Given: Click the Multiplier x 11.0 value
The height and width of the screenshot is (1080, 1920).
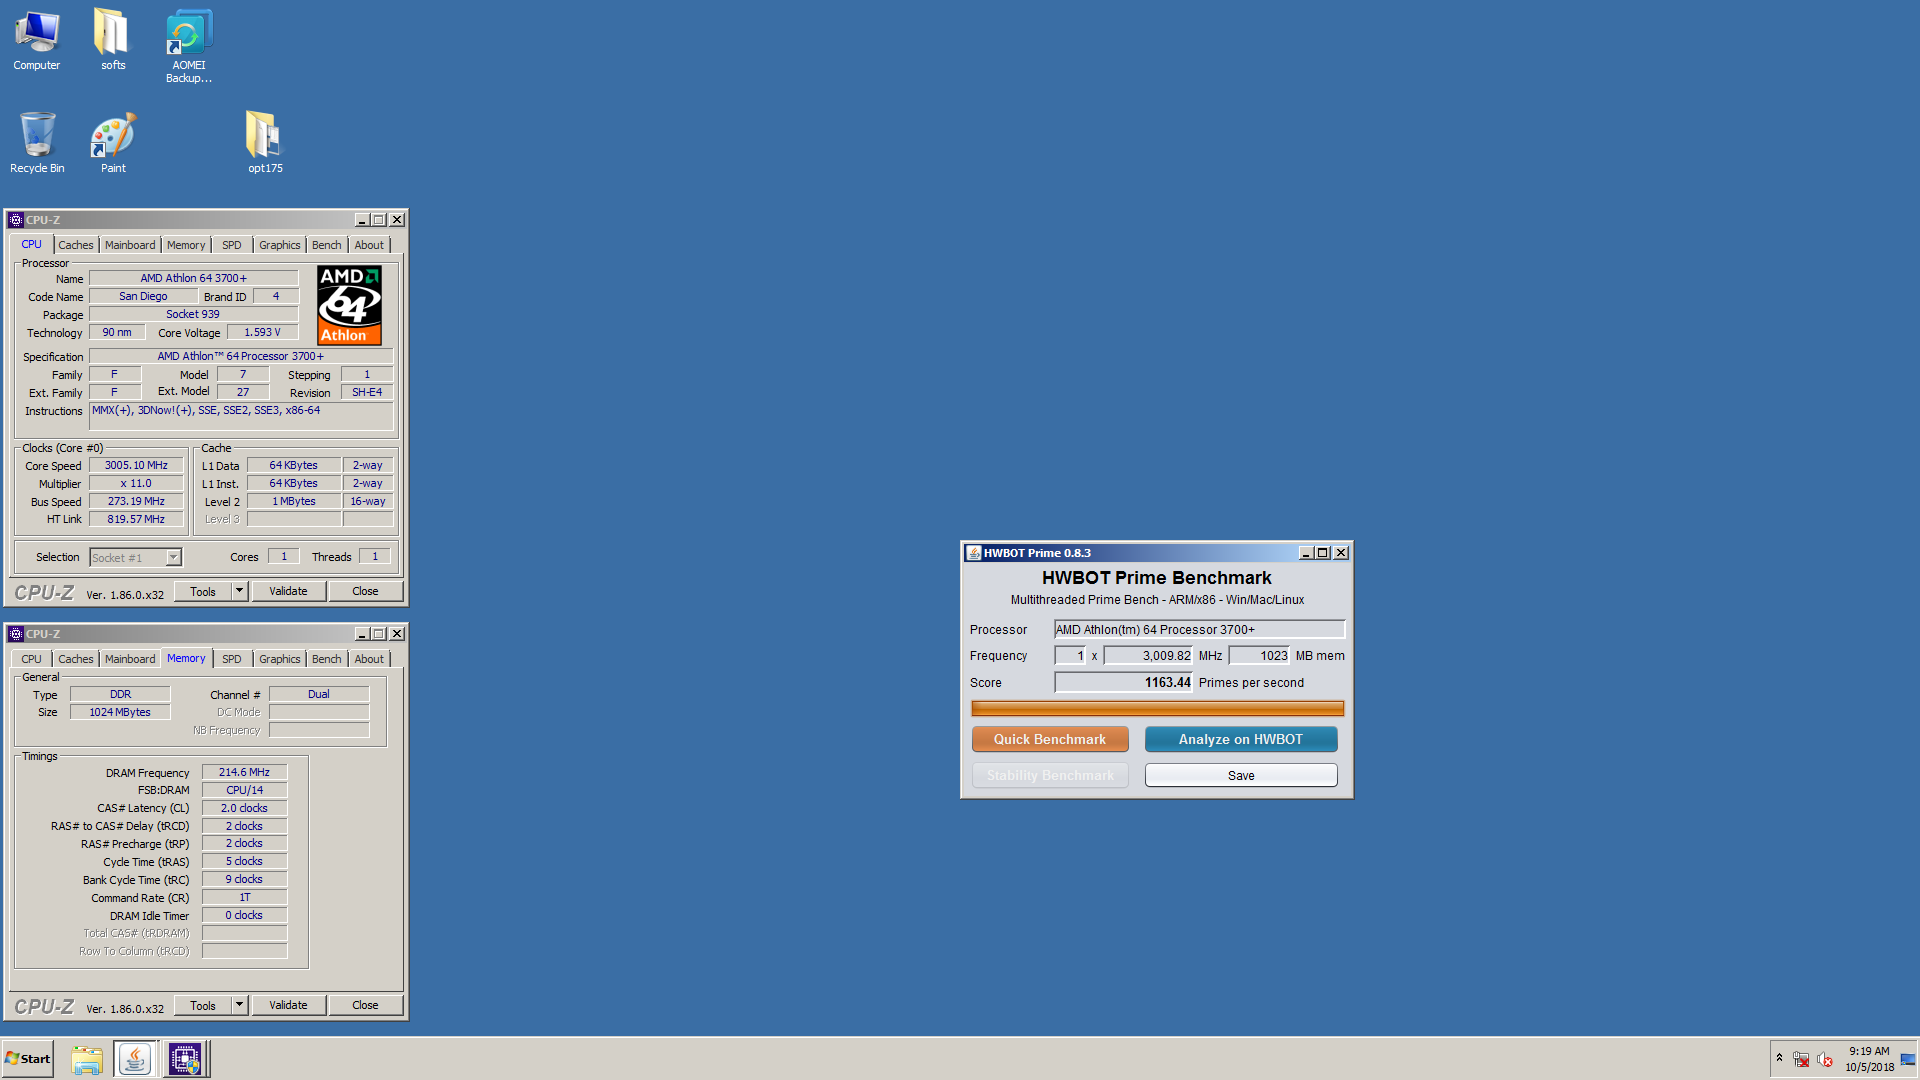Looking at the screenshot, I should [x=136, y=483].
